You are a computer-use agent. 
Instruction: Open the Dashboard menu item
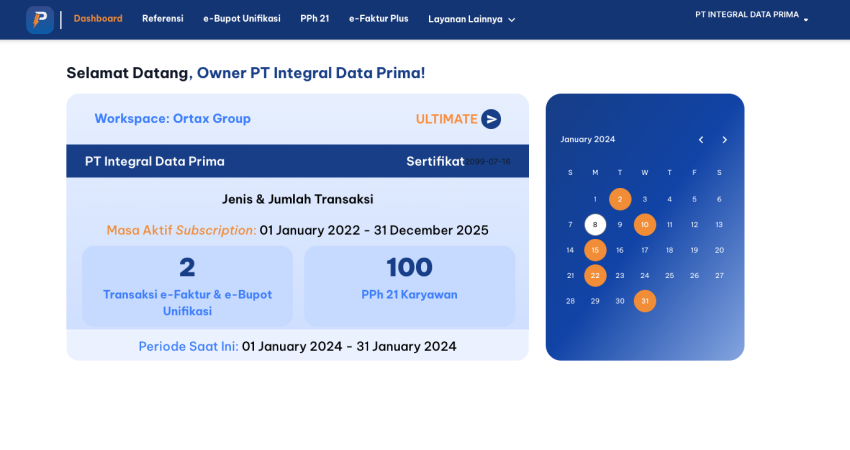click(98, 19)
